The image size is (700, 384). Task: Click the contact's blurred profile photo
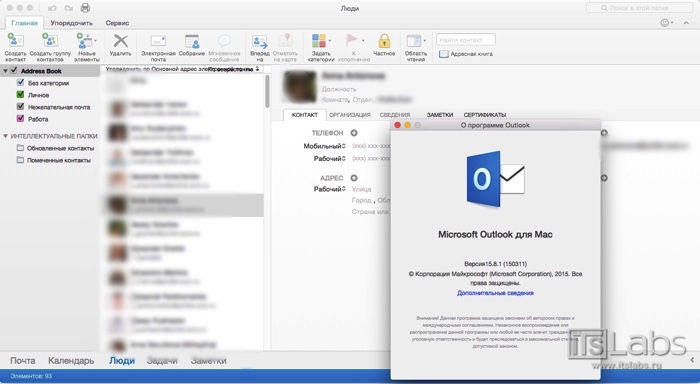click(x=300, y=87)
